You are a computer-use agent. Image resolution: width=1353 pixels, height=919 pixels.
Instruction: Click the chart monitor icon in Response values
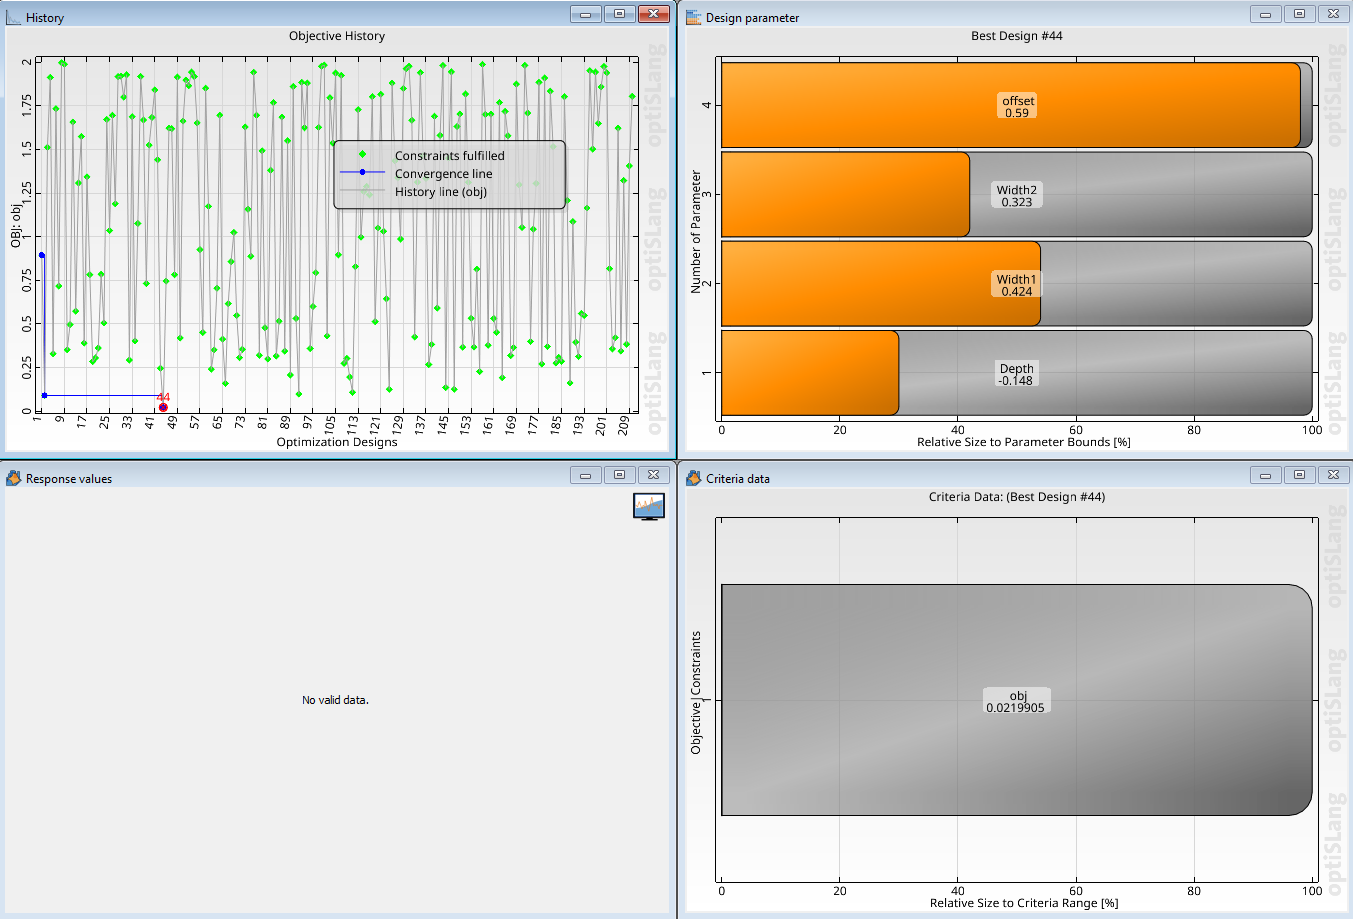point(649,507)
